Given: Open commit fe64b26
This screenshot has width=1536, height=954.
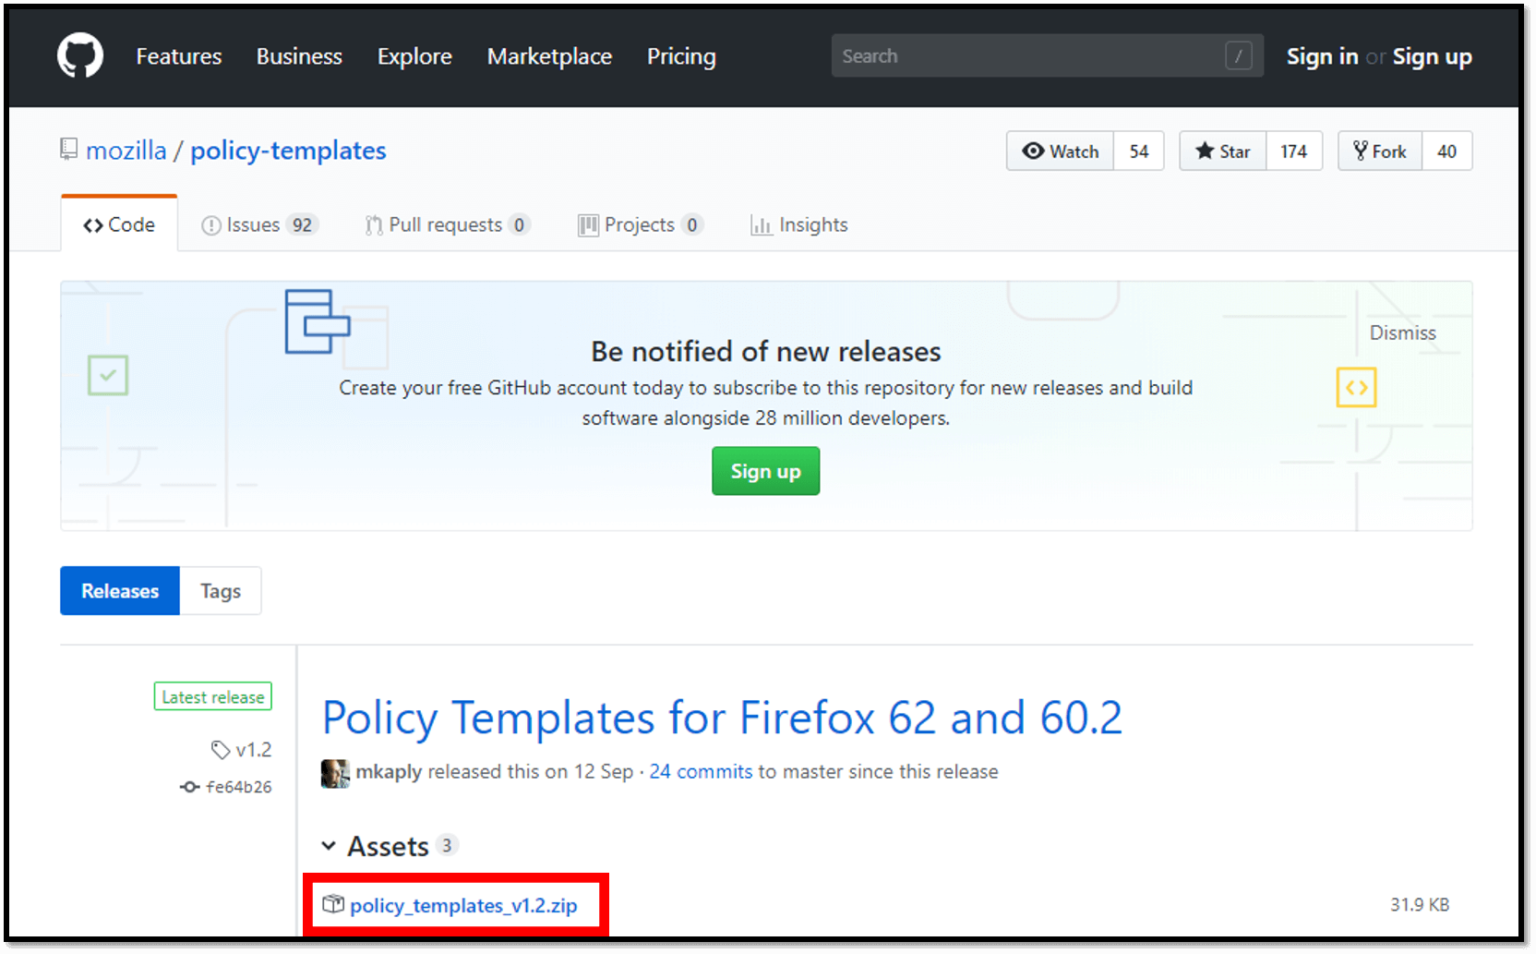Looking at the screenshot, I should coord(239,787).
